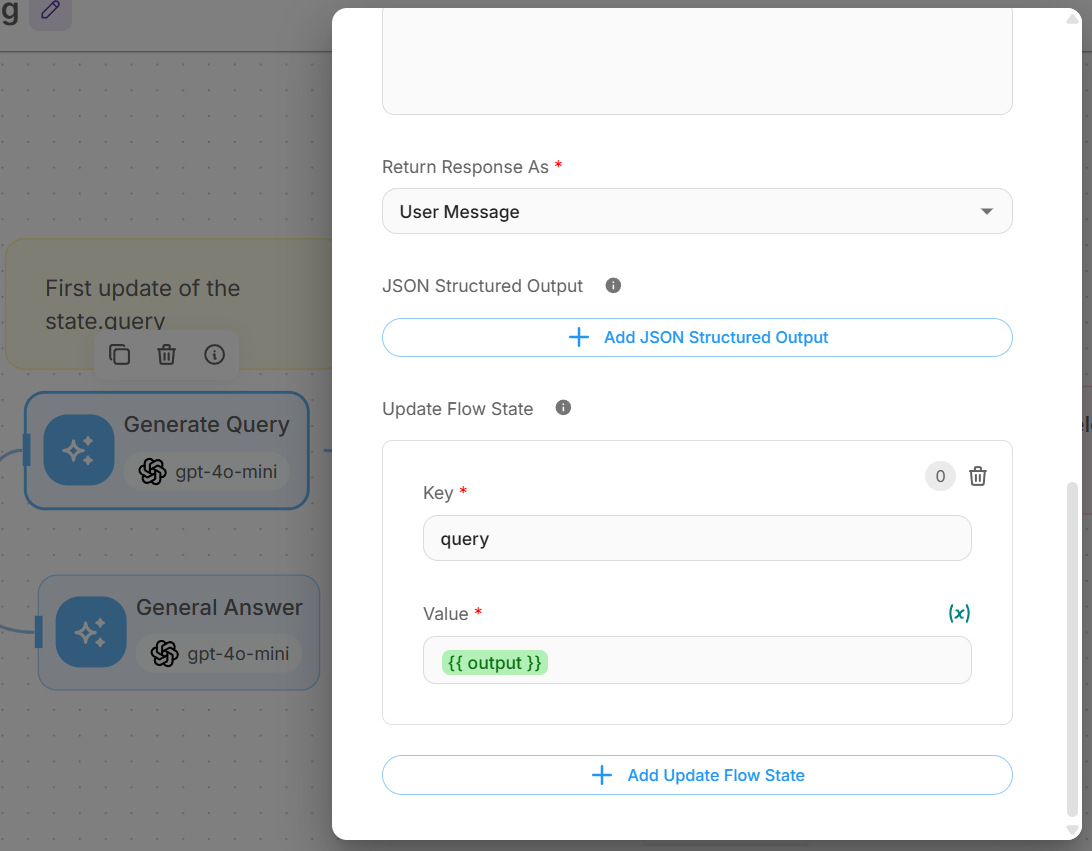Click the sparkle icon on the Generate Query node
The width and height of the screenshot is (1092, 851).
tap(79, 450)
